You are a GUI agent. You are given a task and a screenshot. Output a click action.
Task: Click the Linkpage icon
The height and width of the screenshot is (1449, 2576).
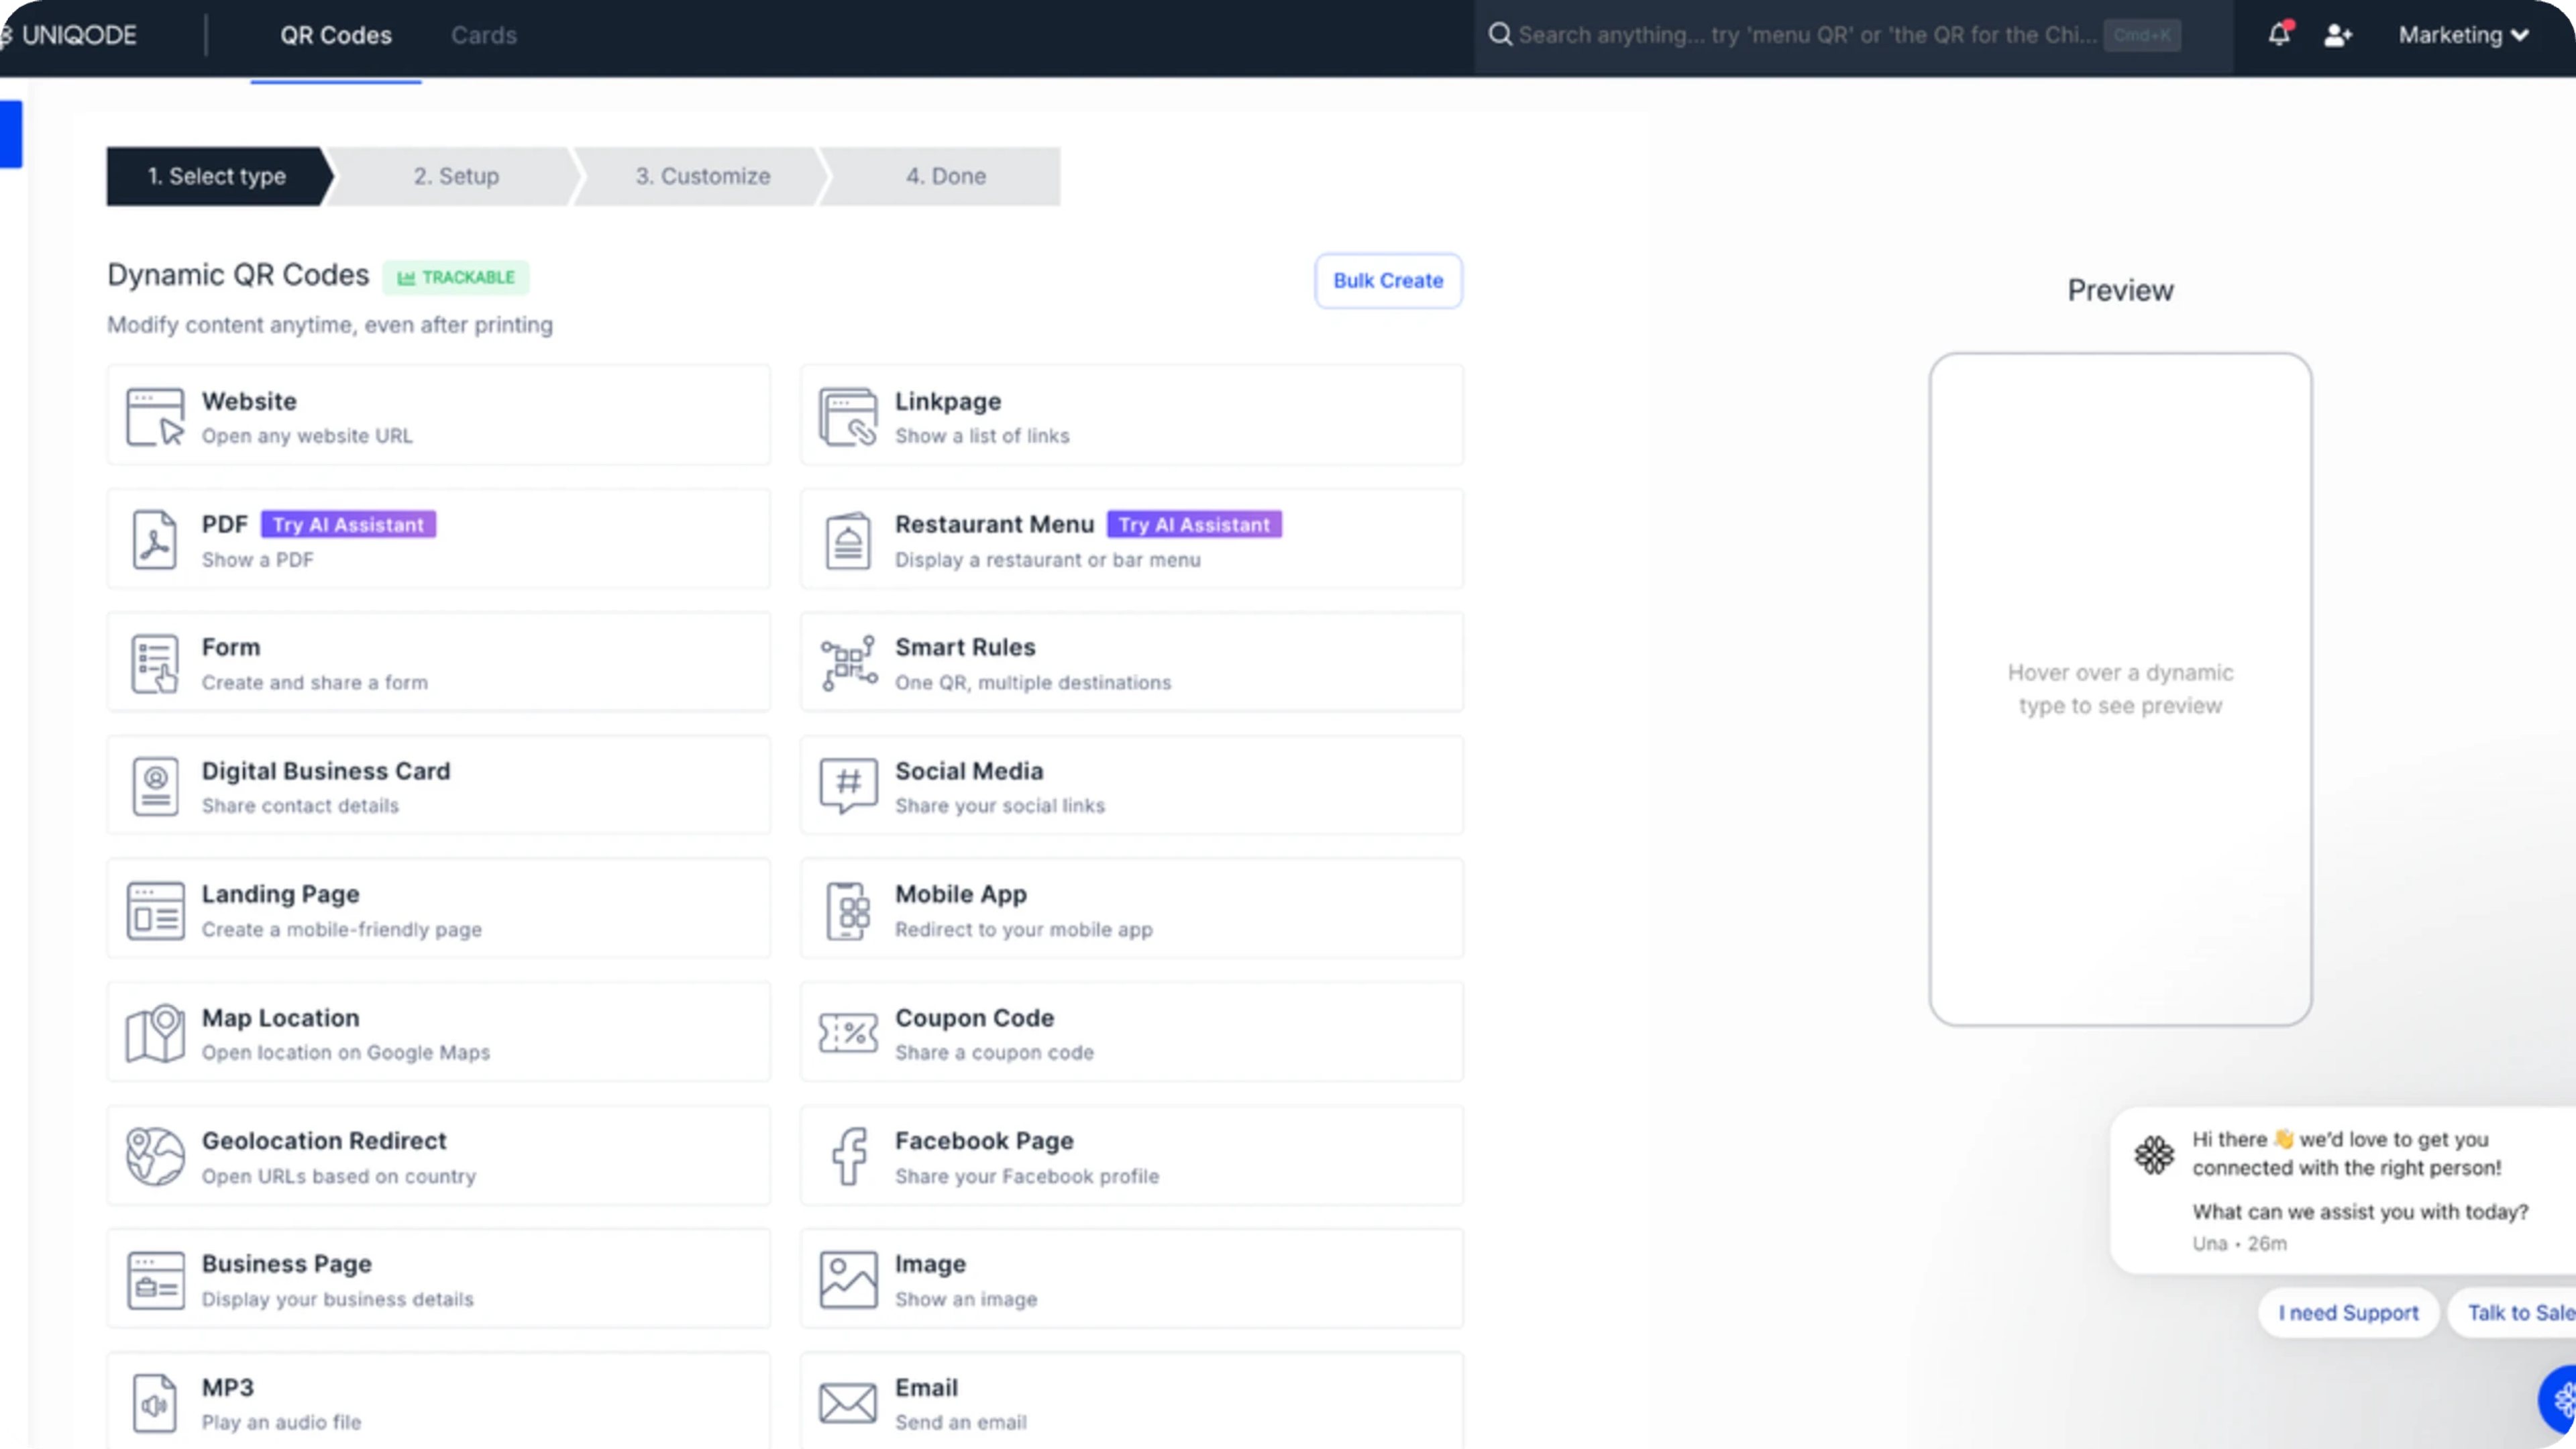point(848,416)
